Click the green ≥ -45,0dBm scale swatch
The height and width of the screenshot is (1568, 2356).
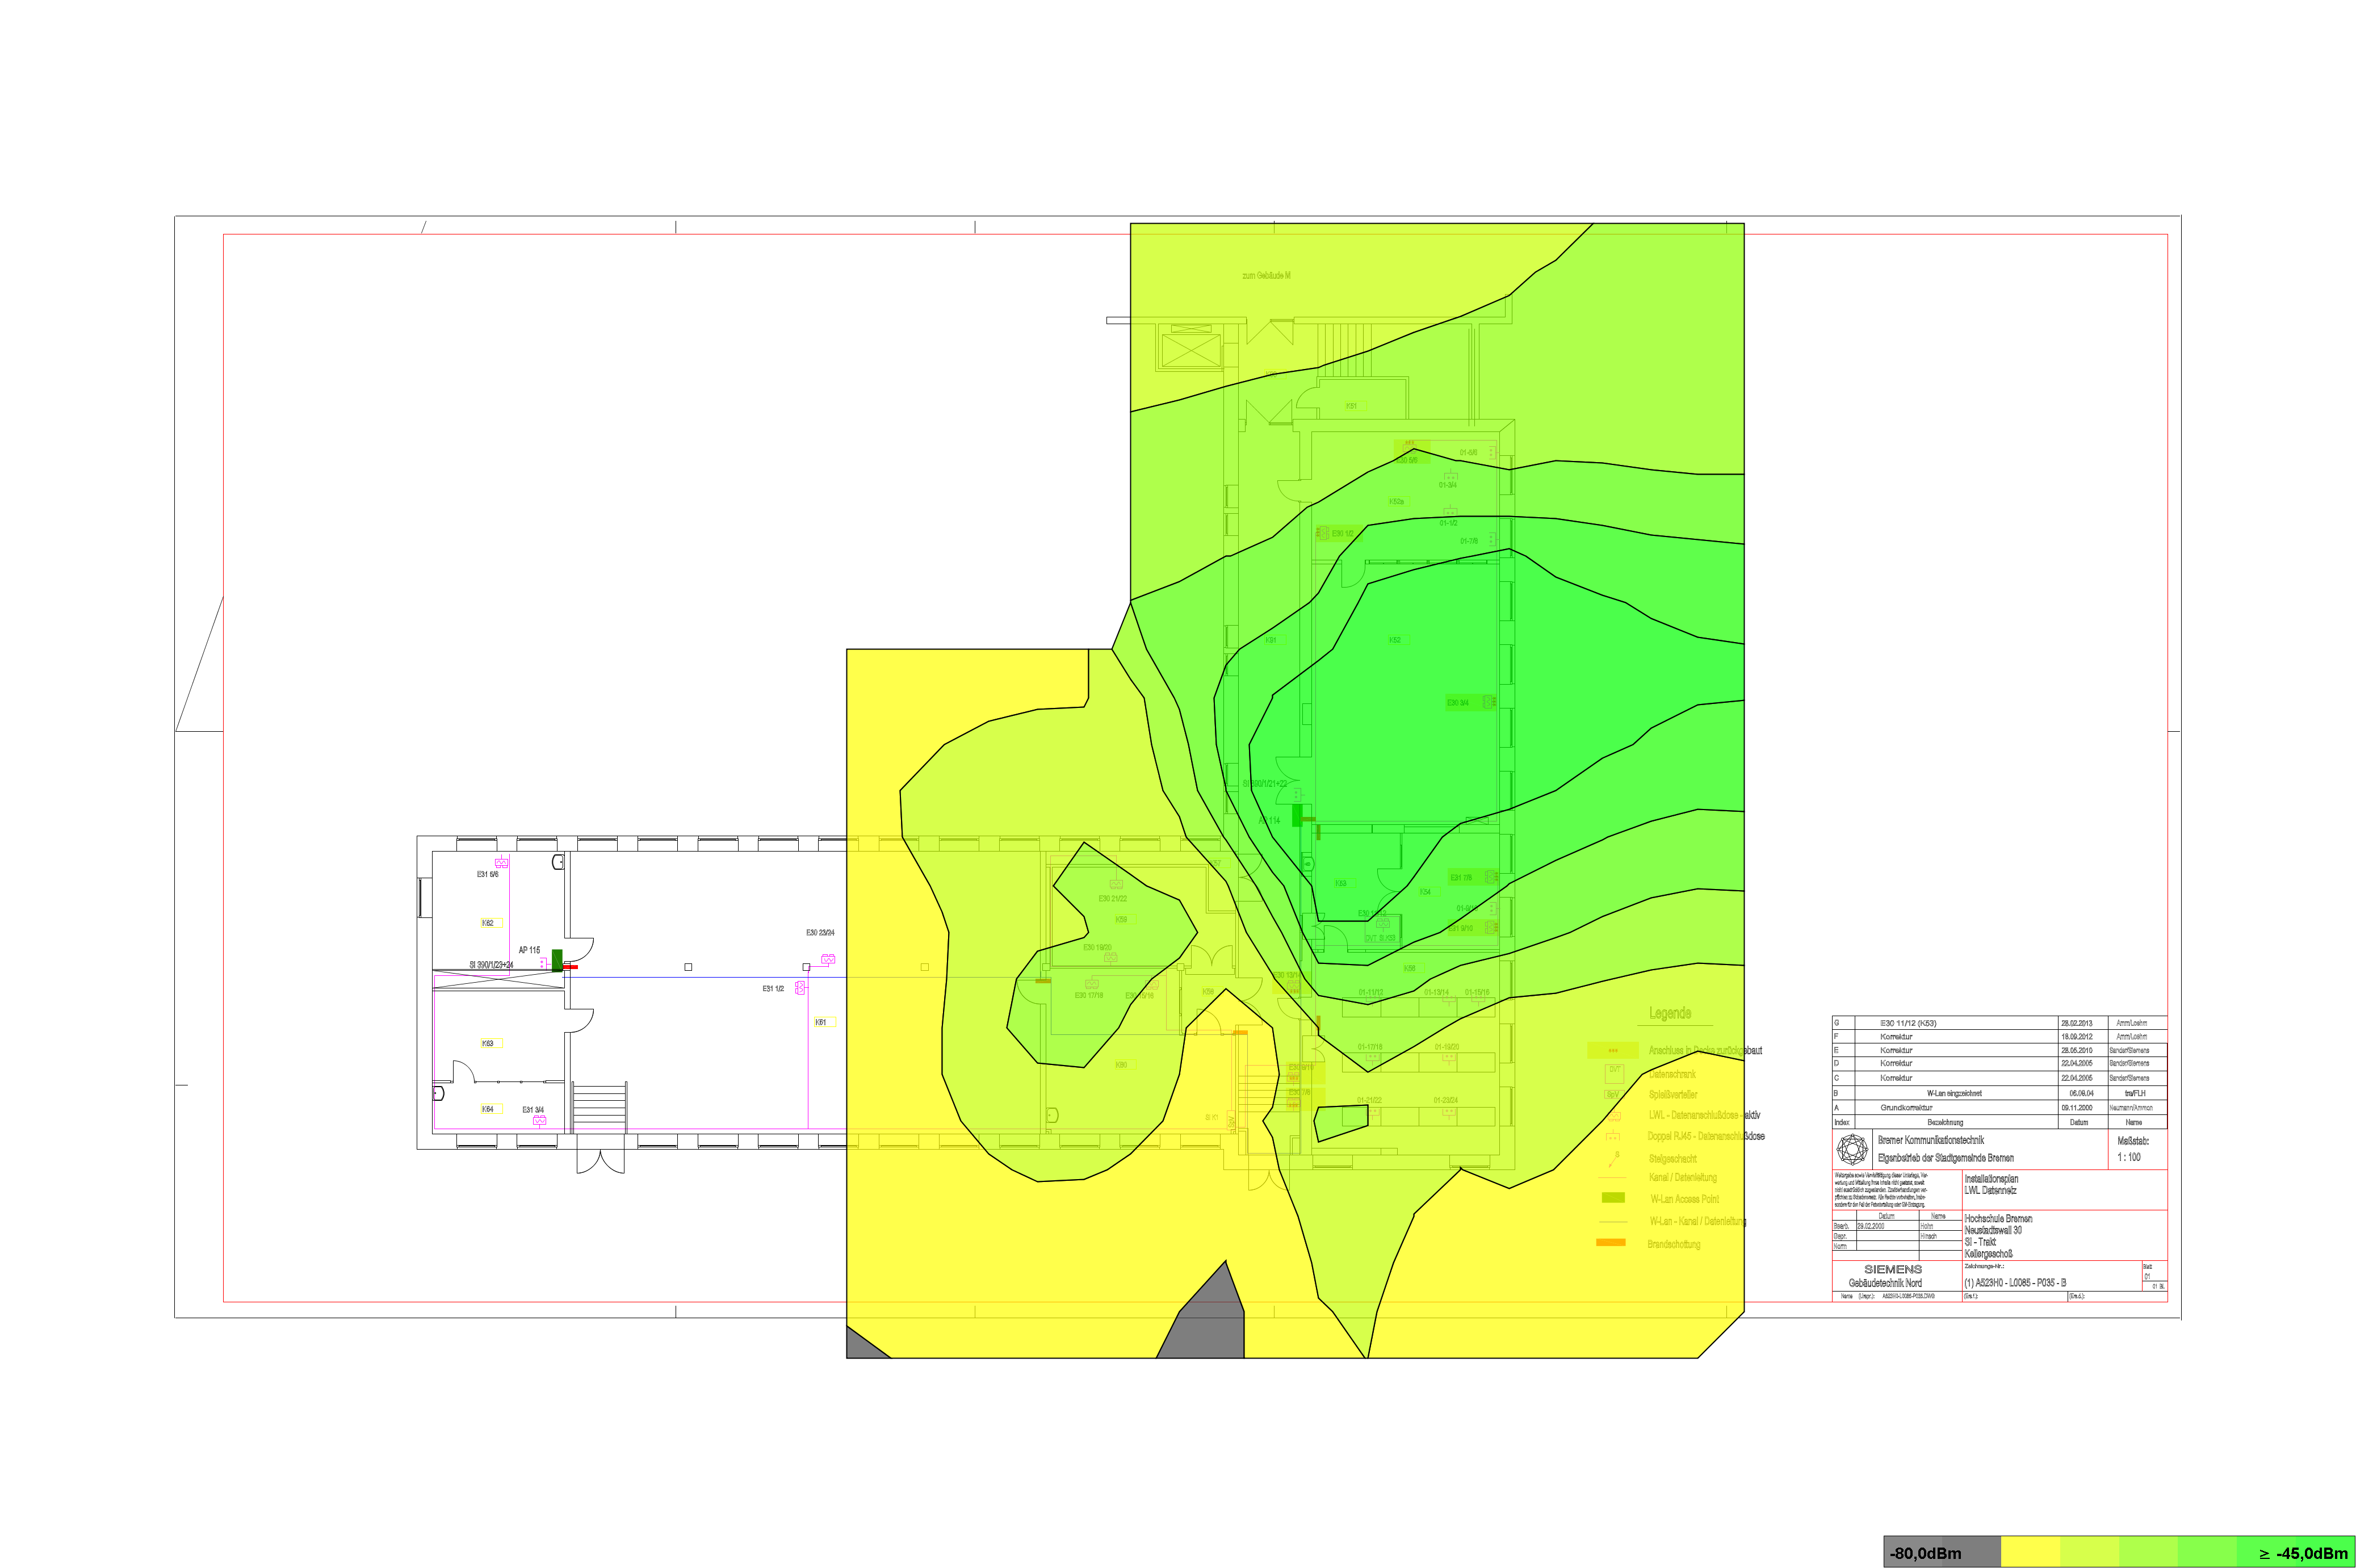2296,1553
